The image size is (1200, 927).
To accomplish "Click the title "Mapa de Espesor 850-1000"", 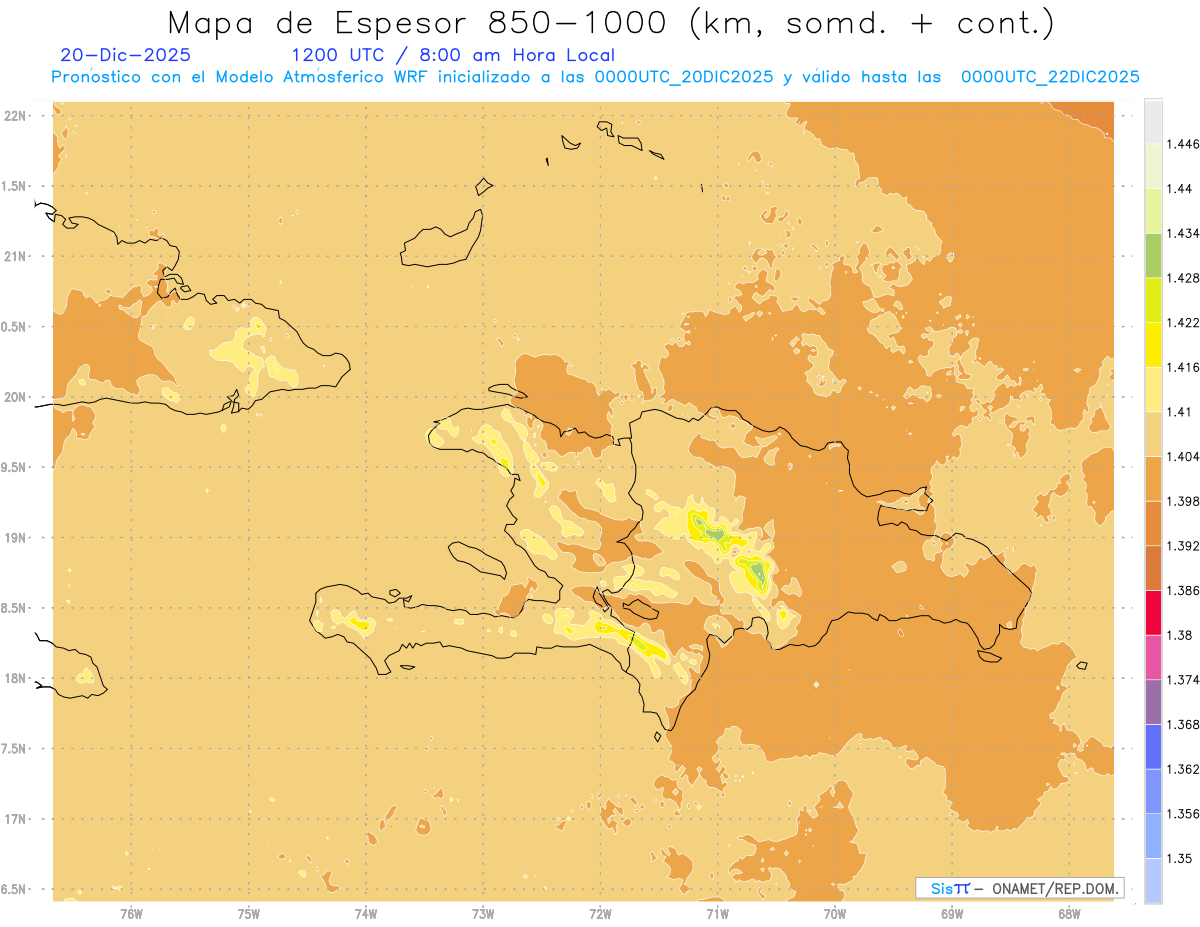I will pos(418,23).
